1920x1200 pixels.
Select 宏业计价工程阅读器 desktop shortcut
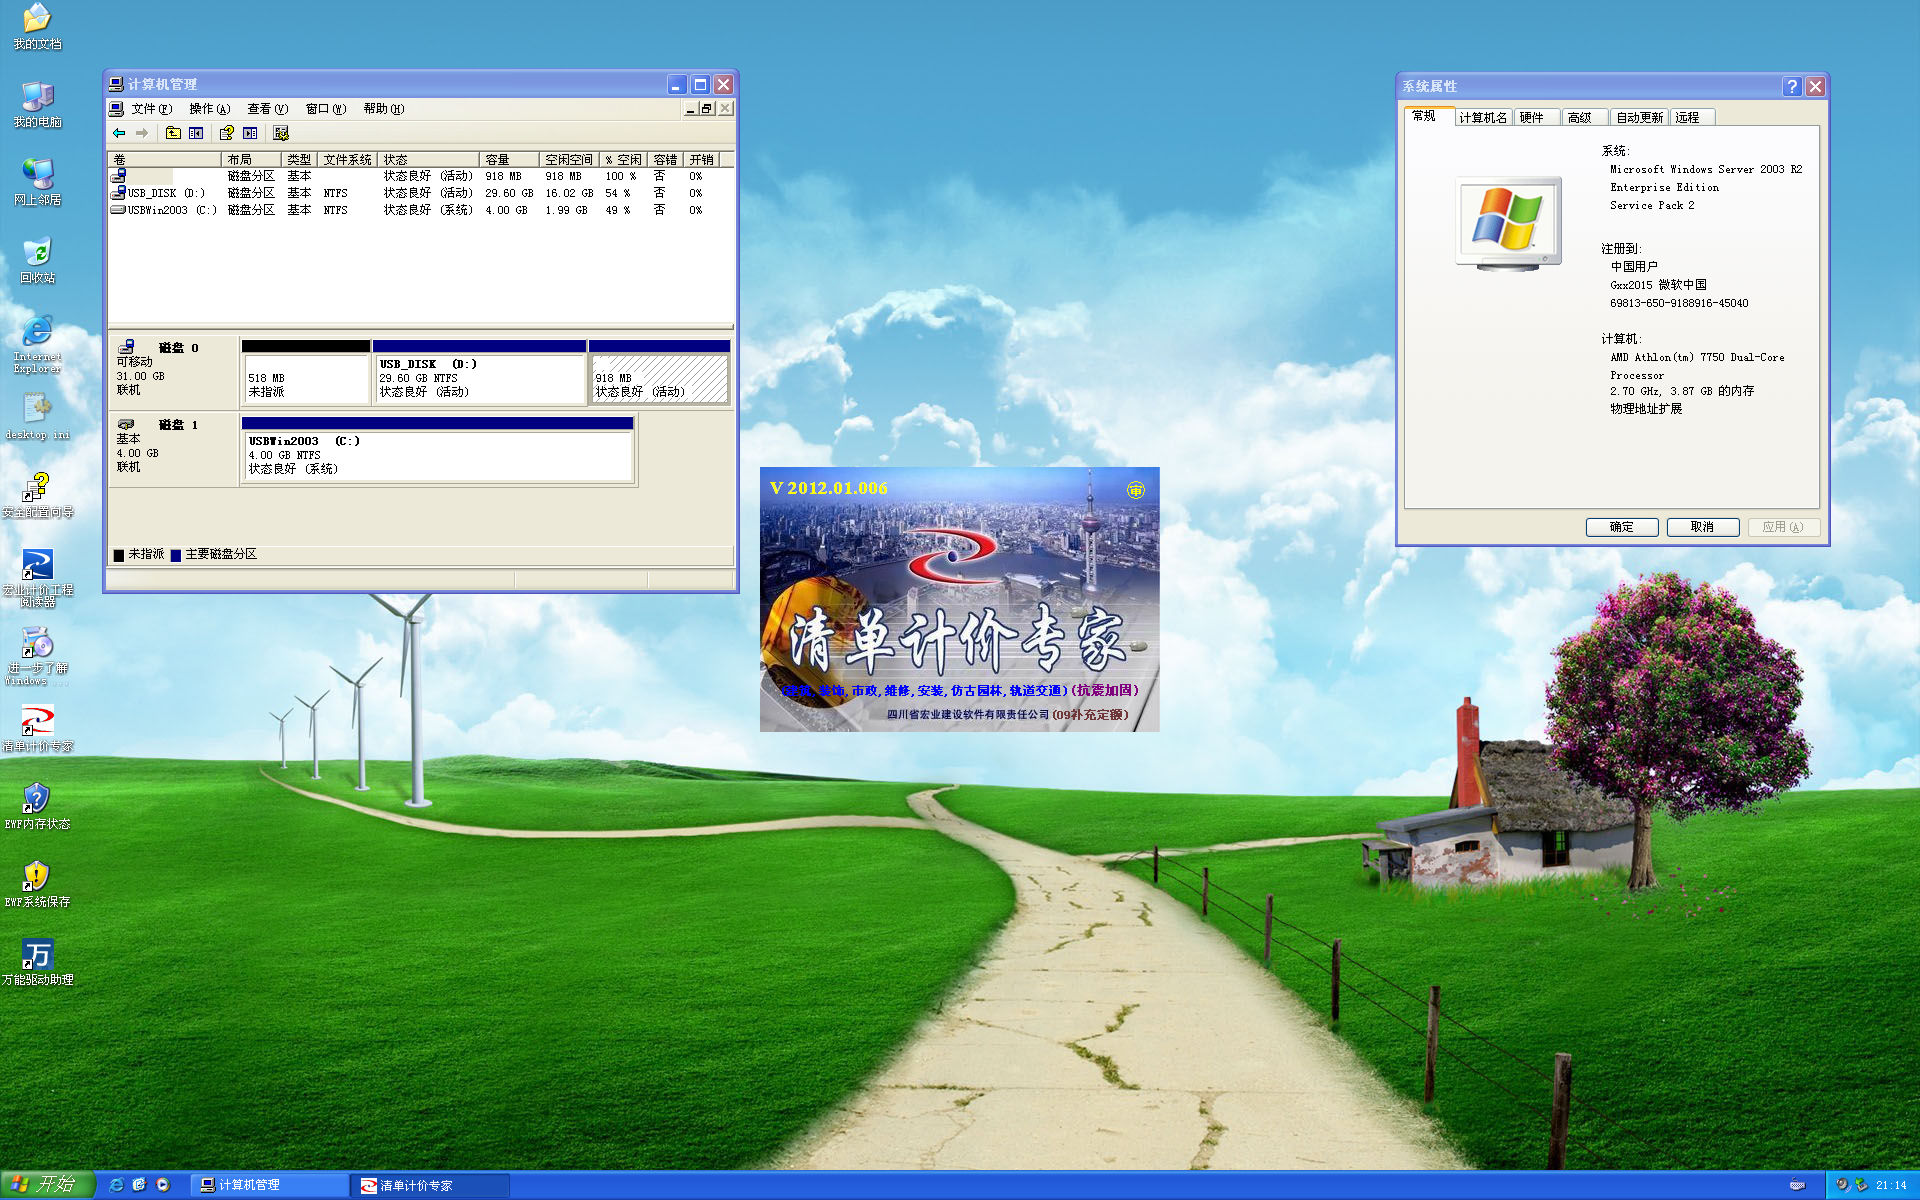(37, 578)
